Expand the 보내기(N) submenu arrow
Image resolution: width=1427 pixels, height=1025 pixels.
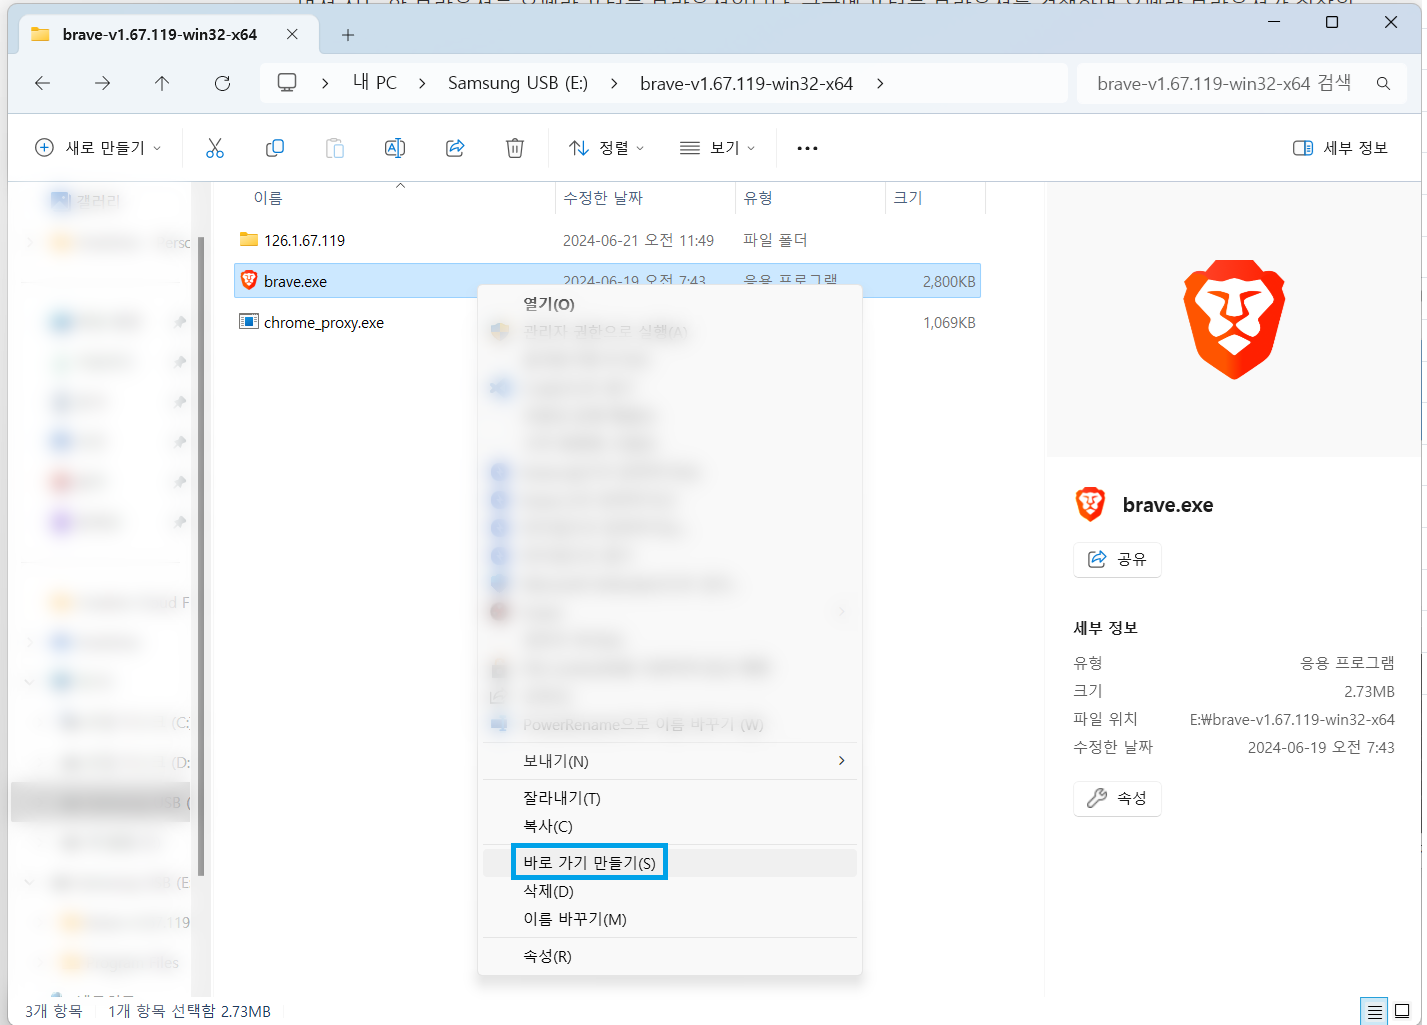tap(841, 761)
